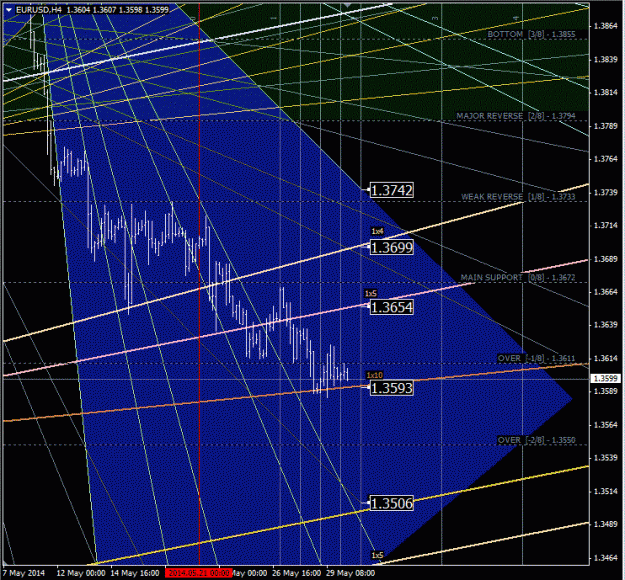Click 1.3614 on the price scale

(x=605, y=358)
